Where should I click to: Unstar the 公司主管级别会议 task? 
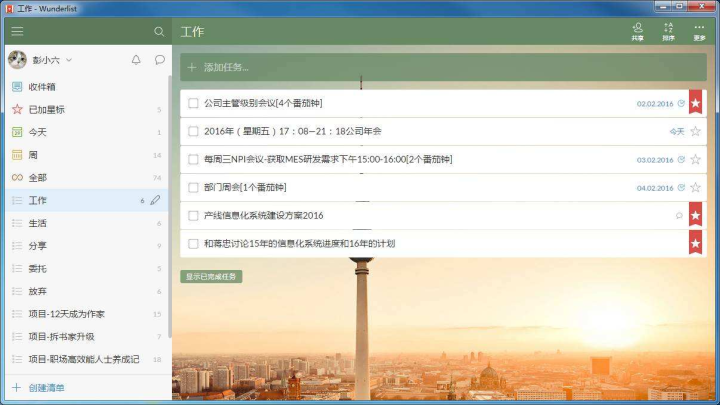tap(695, 103)
